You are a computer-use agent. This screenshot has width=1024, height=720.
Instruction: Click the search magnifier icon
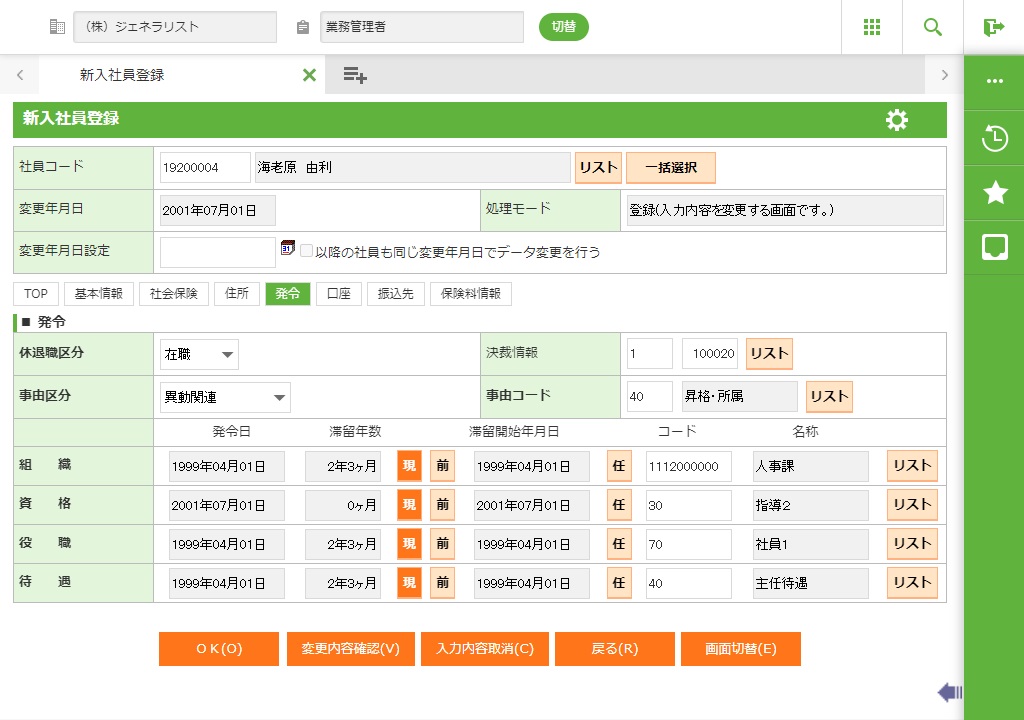[x=933, y=27]
